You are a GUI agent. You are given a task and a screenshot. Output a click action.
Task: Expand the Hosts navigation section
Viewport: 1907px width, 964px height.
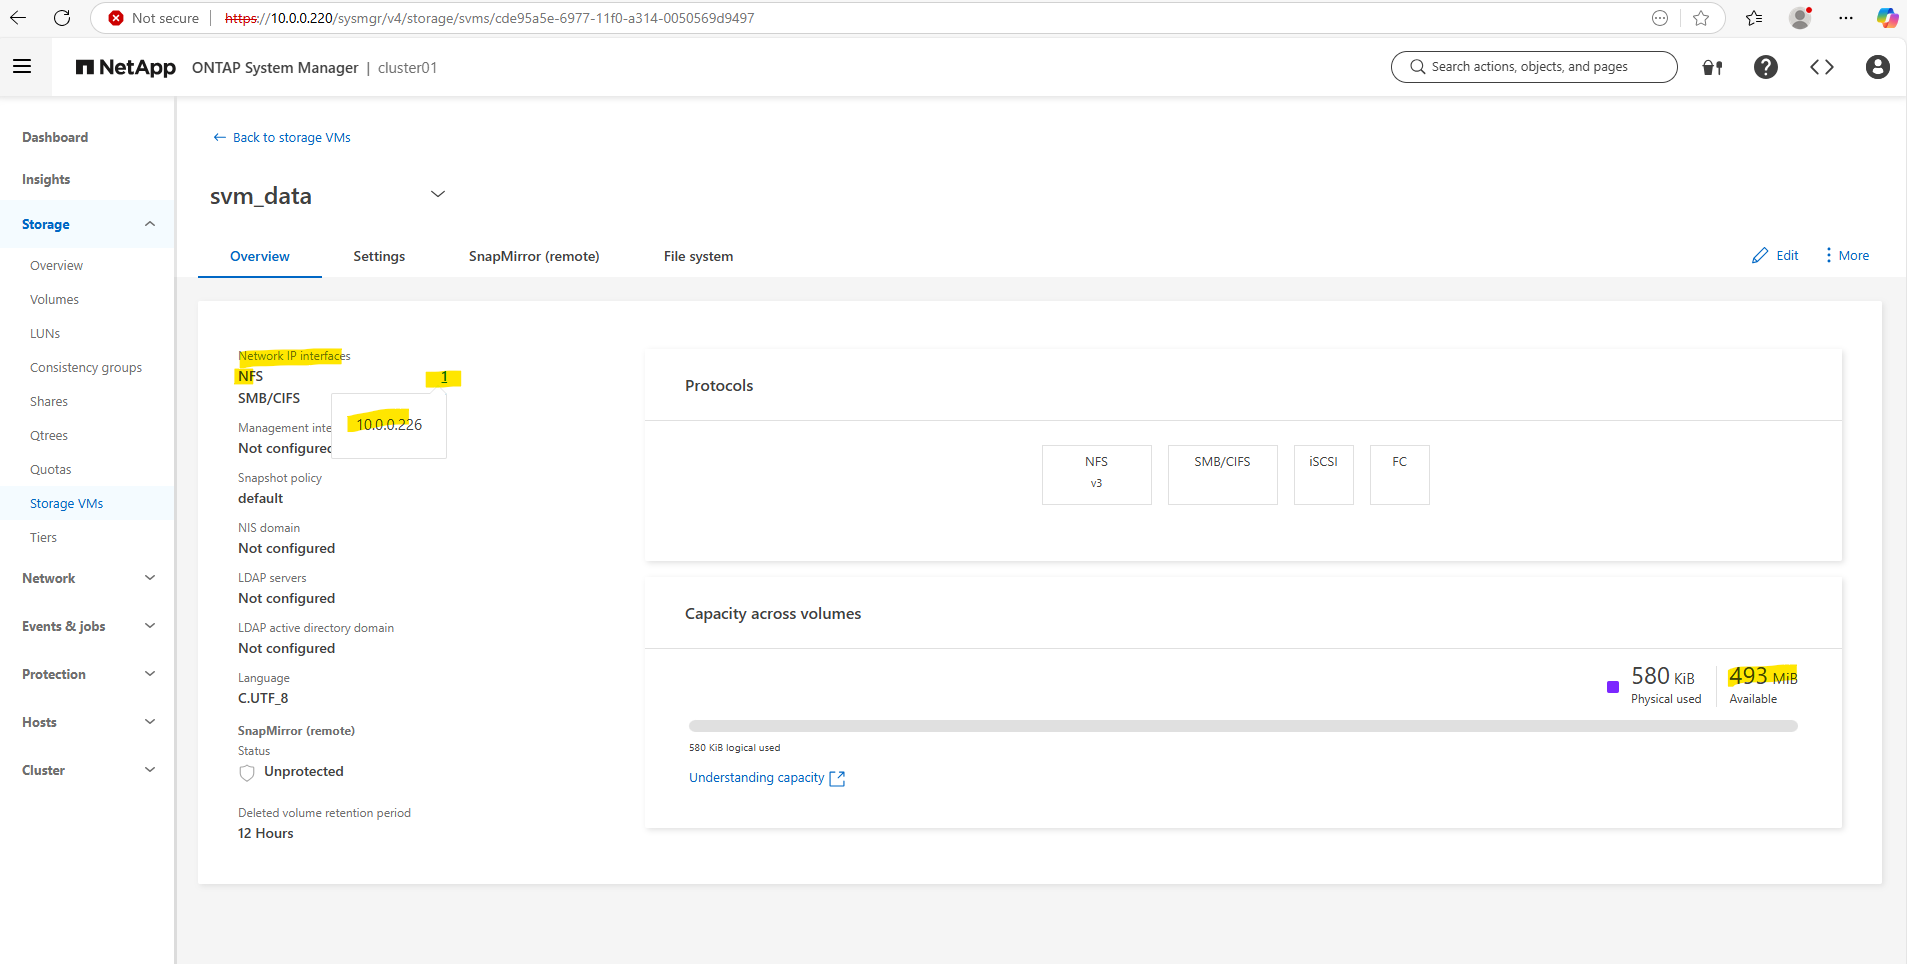[150, 722]
